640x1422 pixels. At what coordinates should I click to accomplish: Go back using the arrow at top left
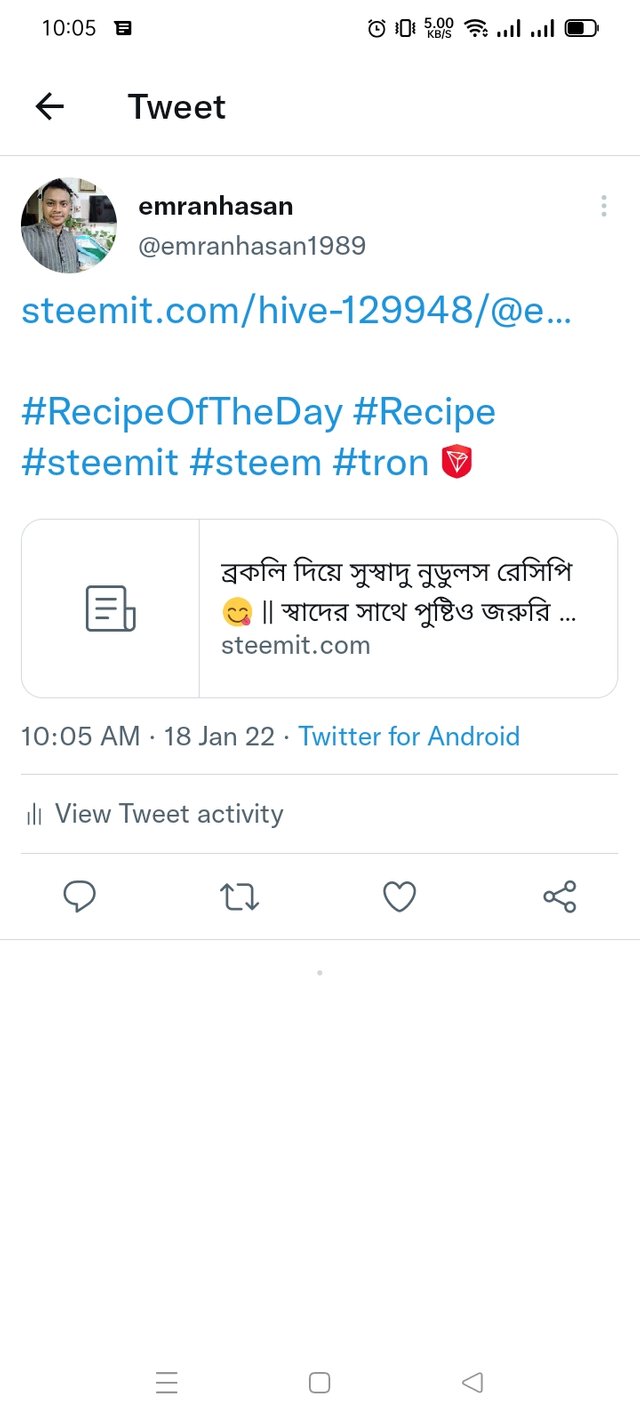click(49, 106)
